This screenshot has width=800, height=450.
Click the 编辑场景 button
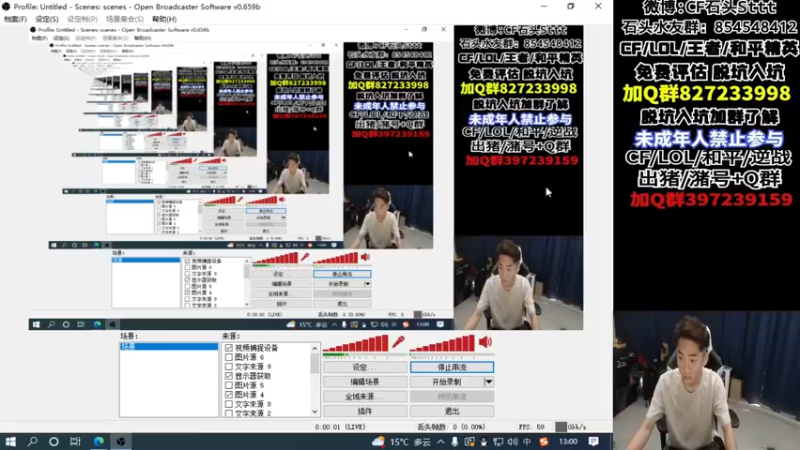365,382
